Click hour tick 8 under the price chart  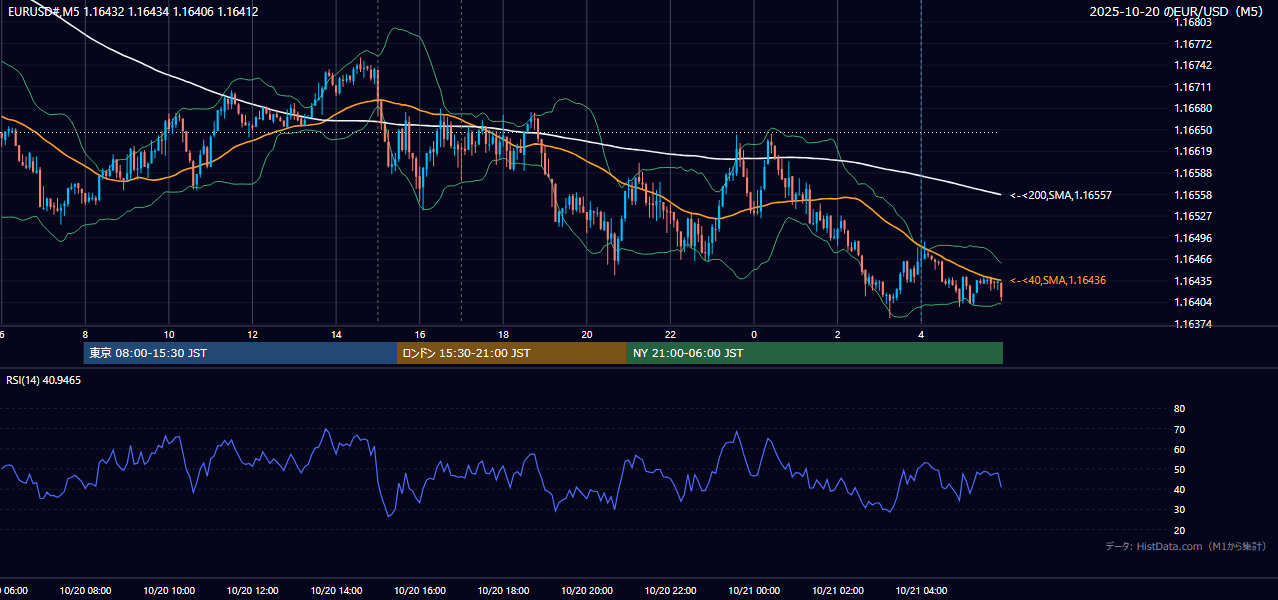[x=85, y=335]
